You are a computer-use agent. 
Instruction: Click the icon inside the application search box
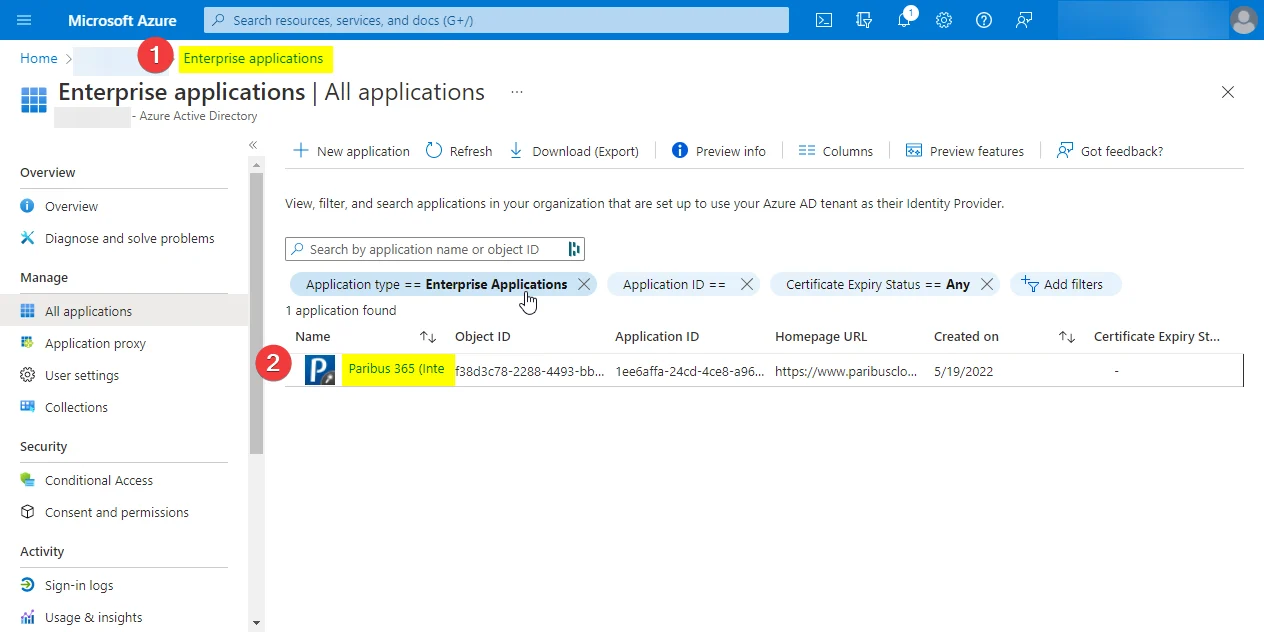point(574,249)
